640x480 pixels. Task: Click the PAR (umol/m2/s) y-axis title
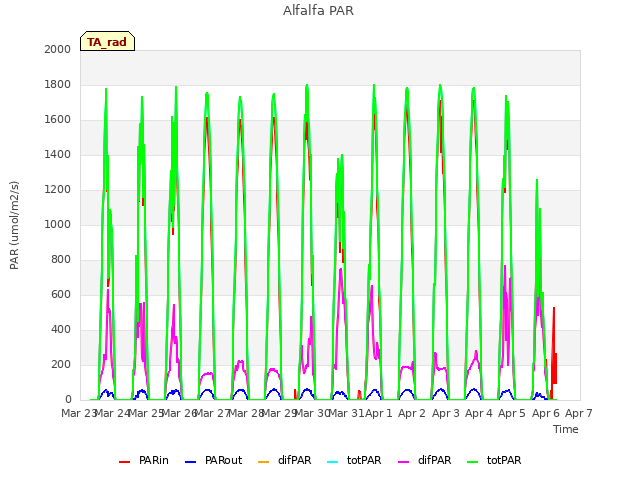(x=14, y=225)
